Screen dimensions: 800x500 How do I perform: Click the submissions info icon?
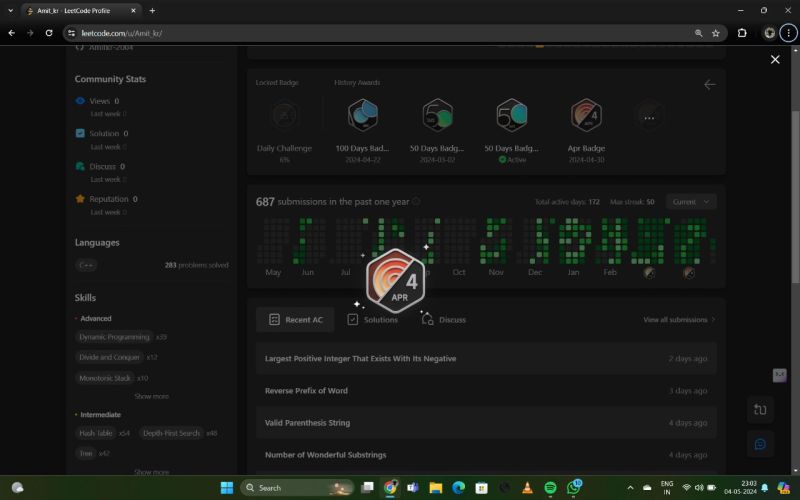click(x=416, y=202)
